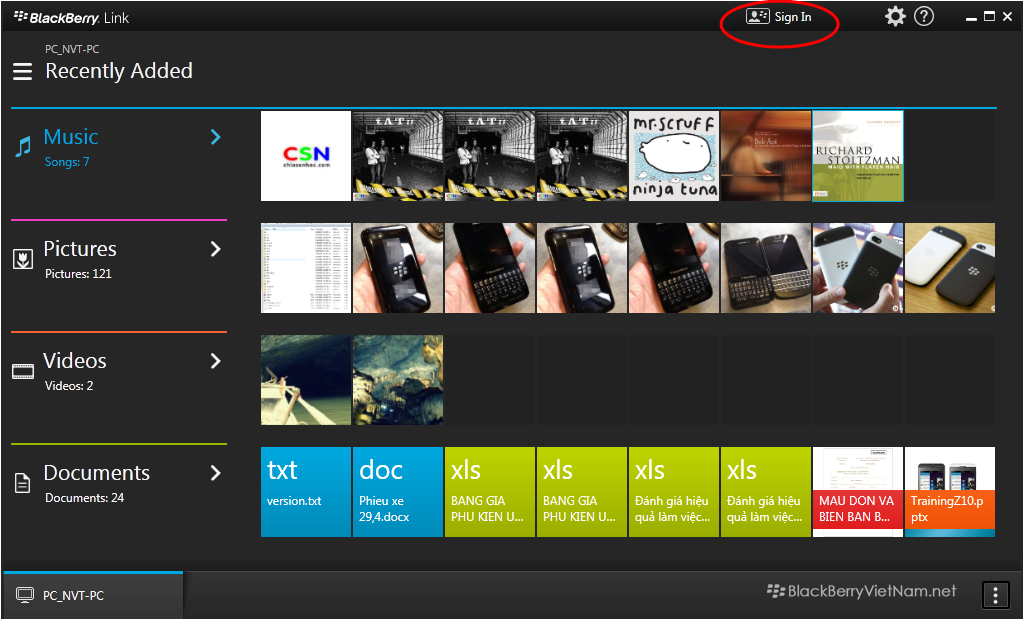The width and height of the screenshot is (1024, 620).
Task: Click the Music note icon
Action: 22,148
